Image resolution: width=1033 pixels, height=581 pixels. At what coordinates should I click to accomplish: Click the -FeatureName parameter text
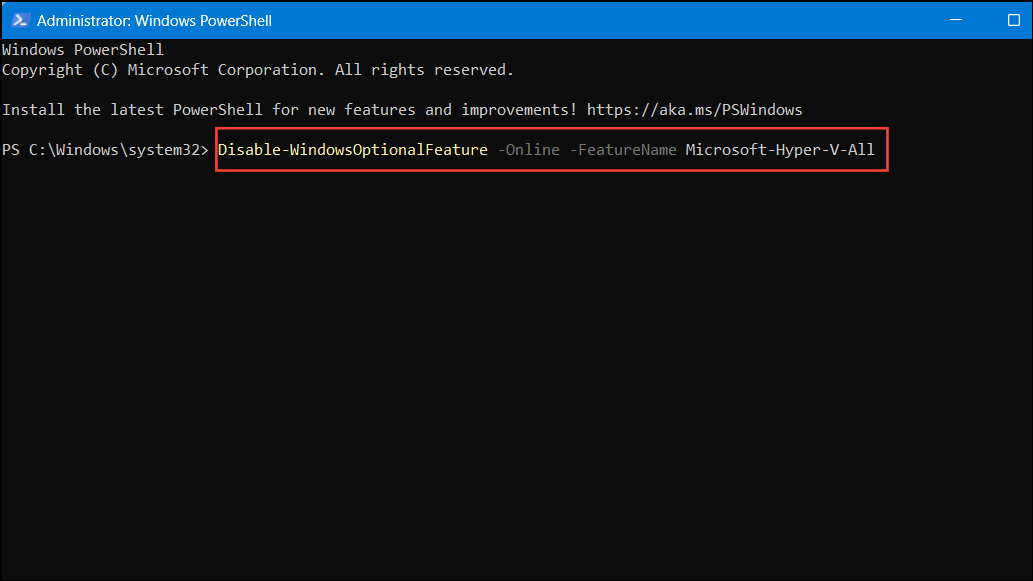click(623, 149)
